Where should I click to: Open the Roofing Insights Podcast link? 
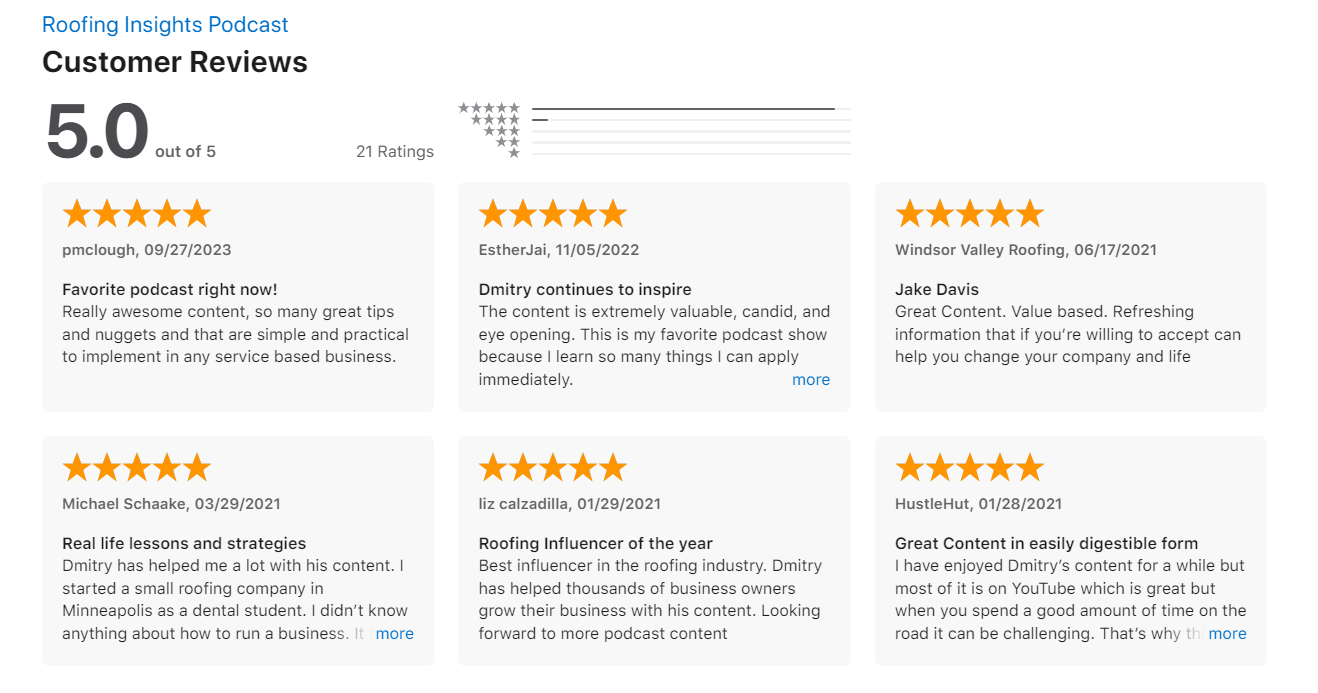pyautogui.click(x=164, y=24)
